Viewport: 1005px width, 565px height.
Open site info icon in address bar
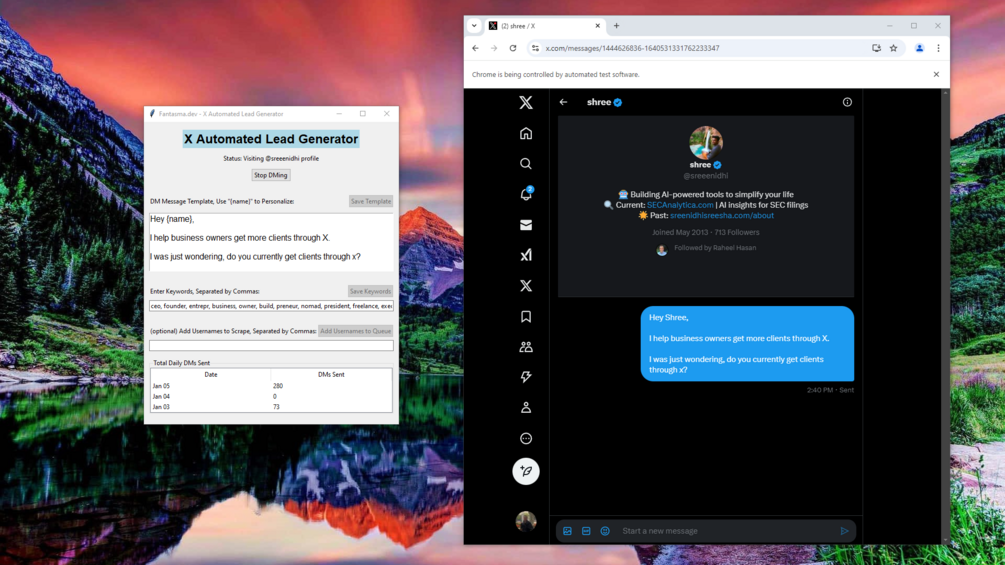[x=535, y=48]
